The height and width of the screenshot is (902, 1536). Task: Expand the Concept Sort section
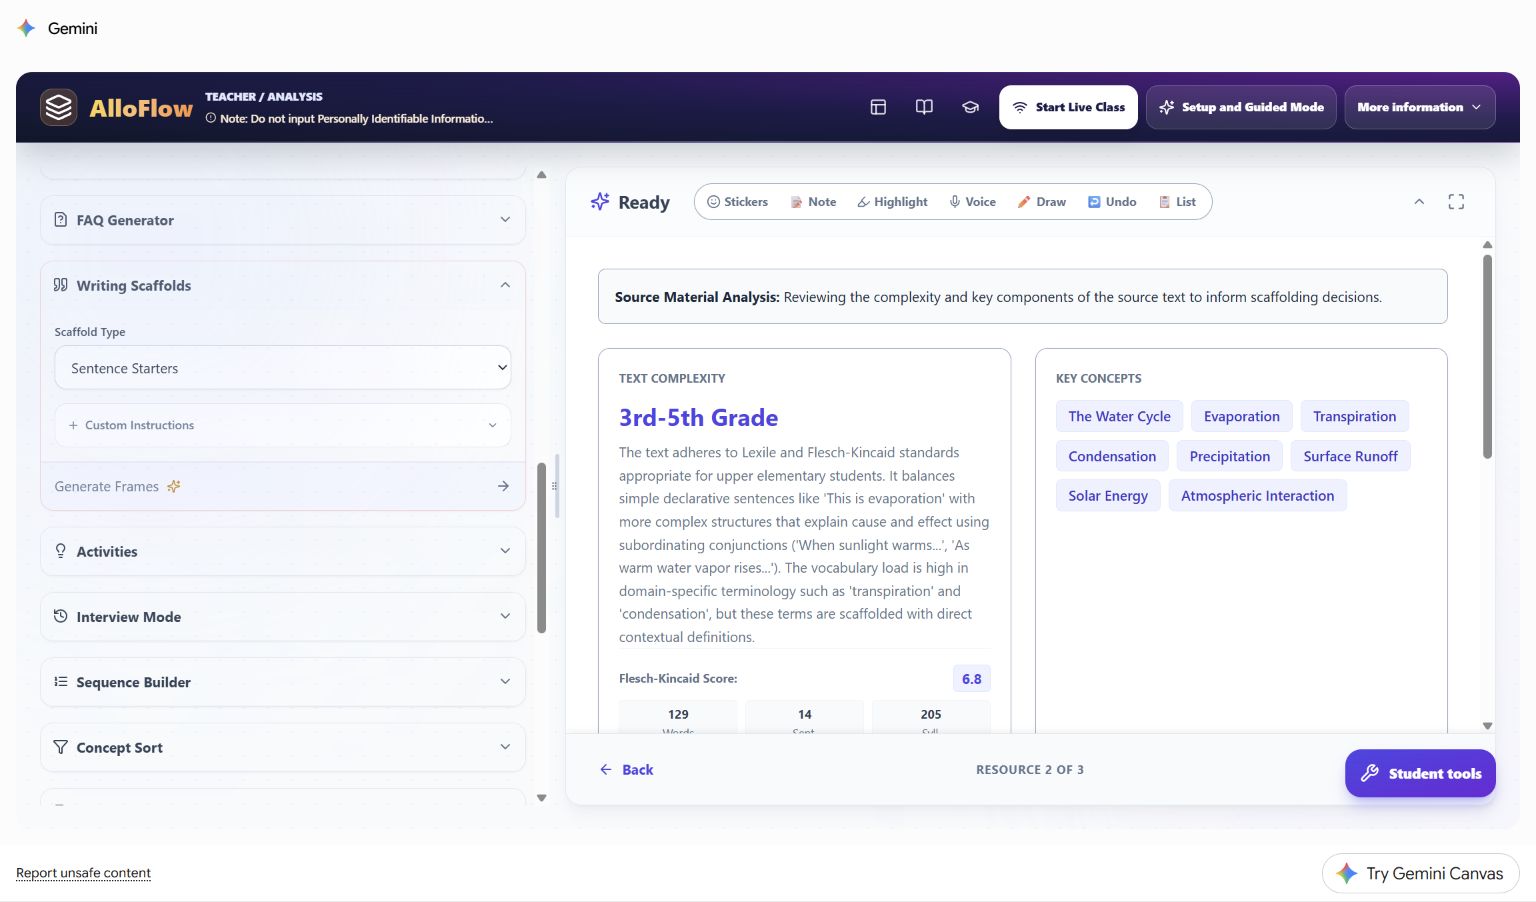(x=283, y=747)
